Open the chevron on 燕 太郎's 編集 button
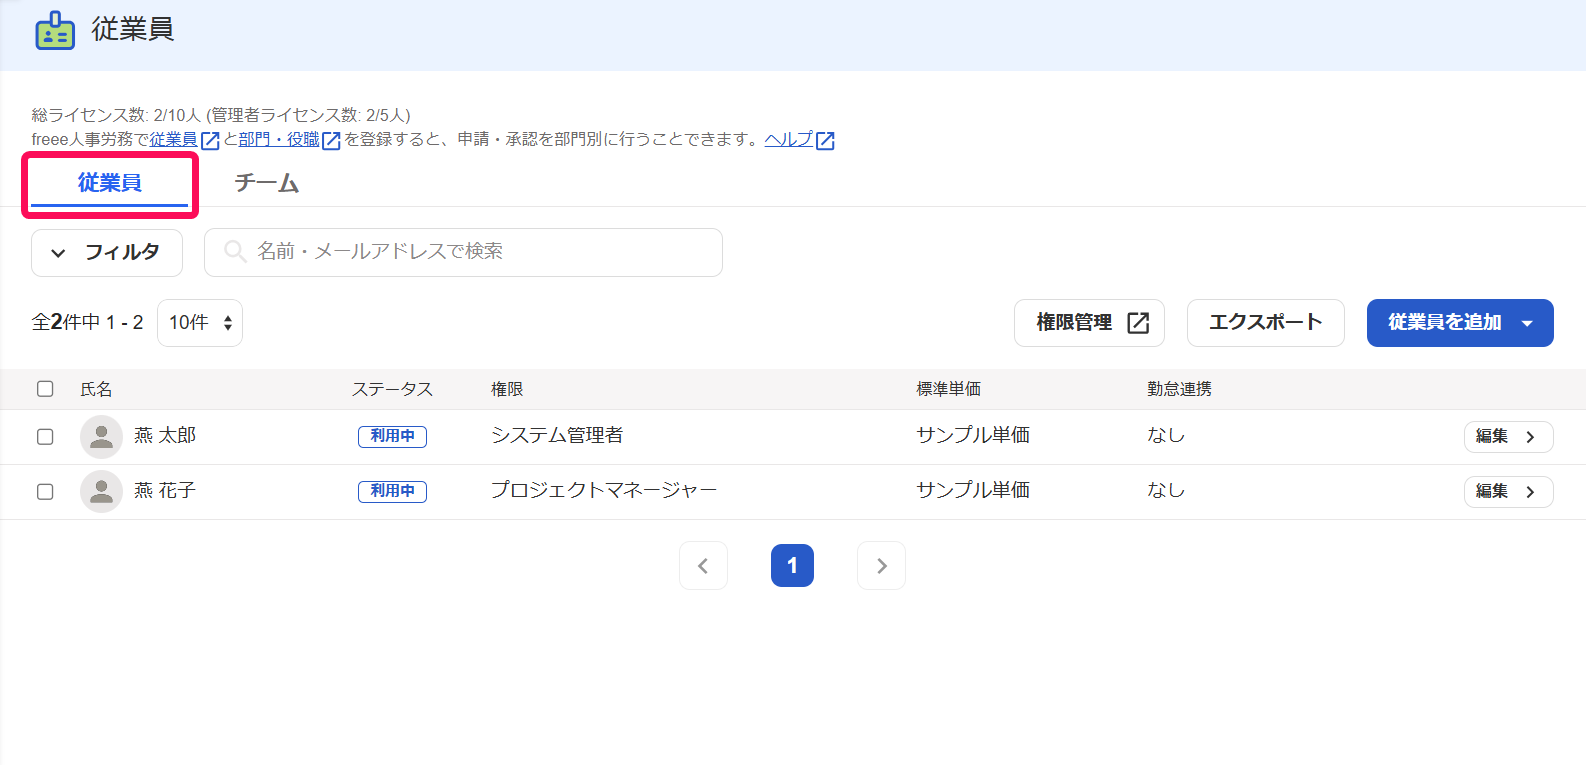Image resolution: width=1586 pixels, height=765 pixels. click(1530, 437)
